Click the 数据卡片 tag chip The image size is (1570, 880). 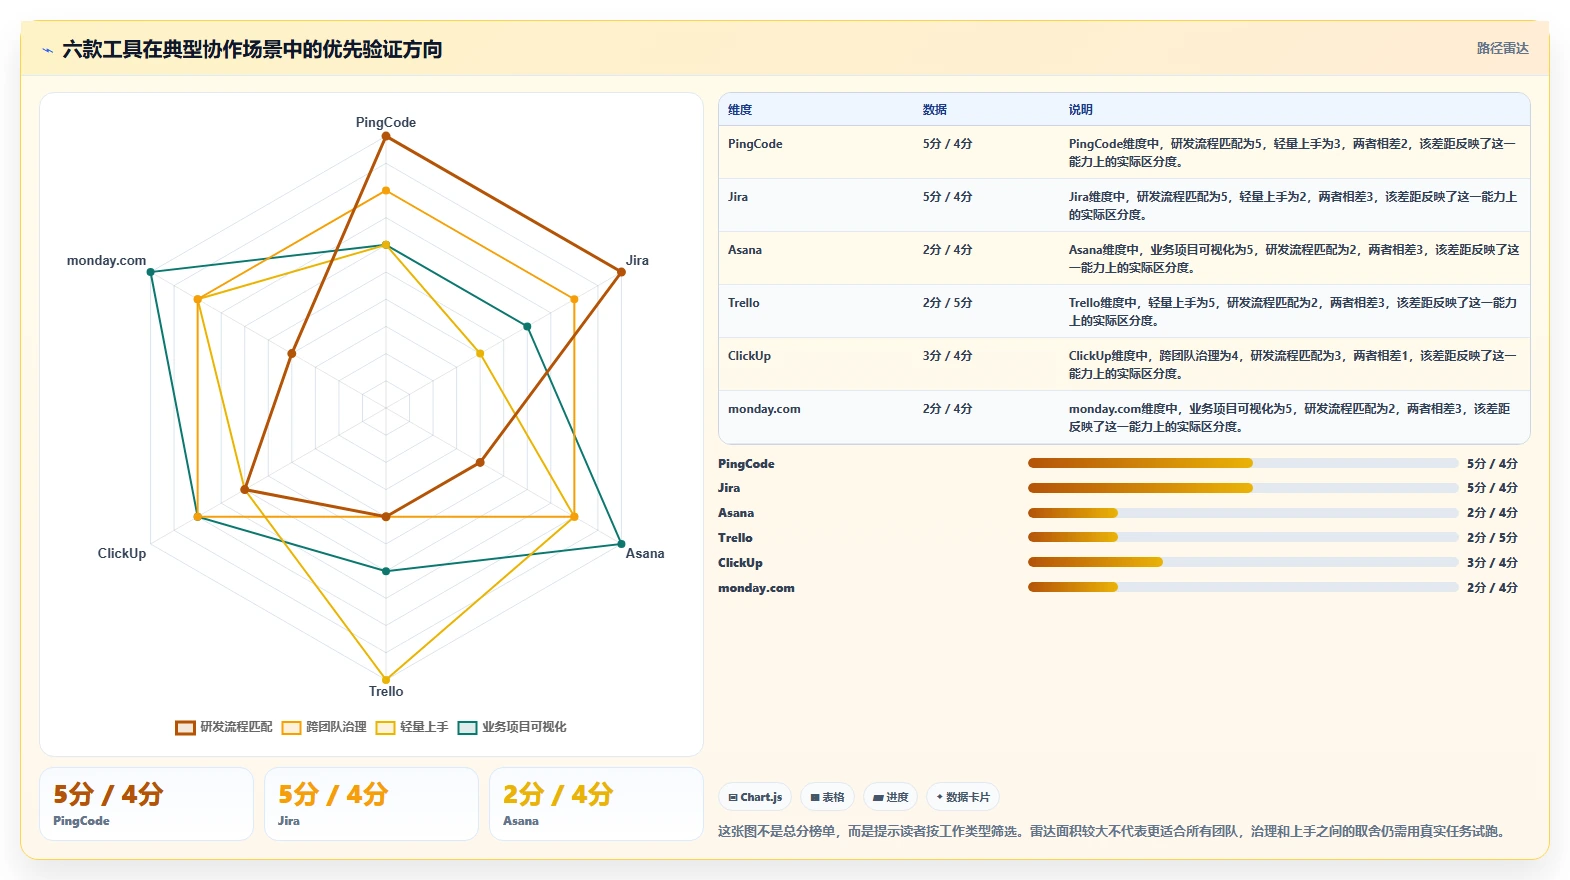(963, 797)
